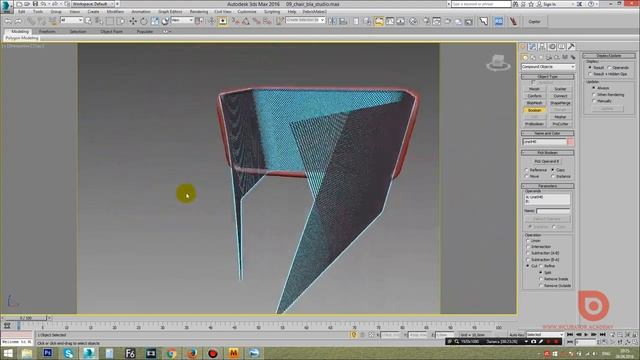The width and height of the screenshot is (640, 360).
Task: Collapse the Parameters rollout
Action: tap(547, 186)
